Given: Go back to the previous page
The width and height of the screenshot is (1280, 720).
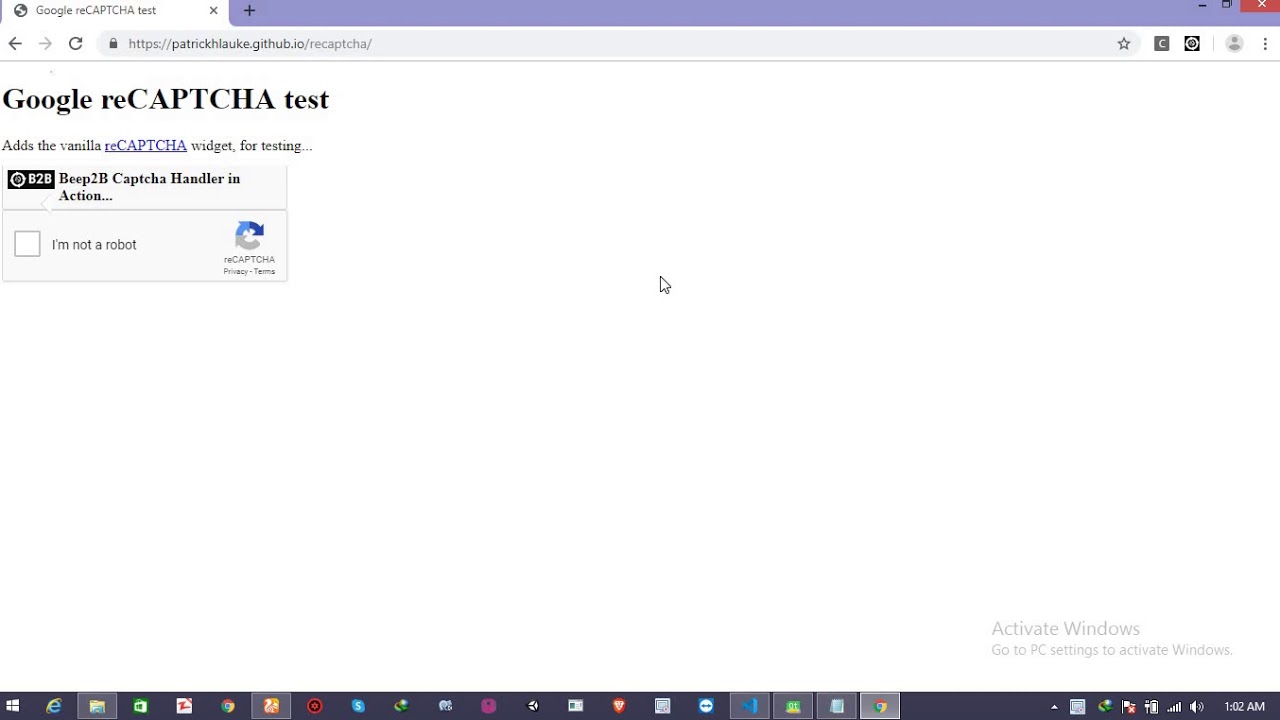Looking at the screenshot, I should pos(15,43).
